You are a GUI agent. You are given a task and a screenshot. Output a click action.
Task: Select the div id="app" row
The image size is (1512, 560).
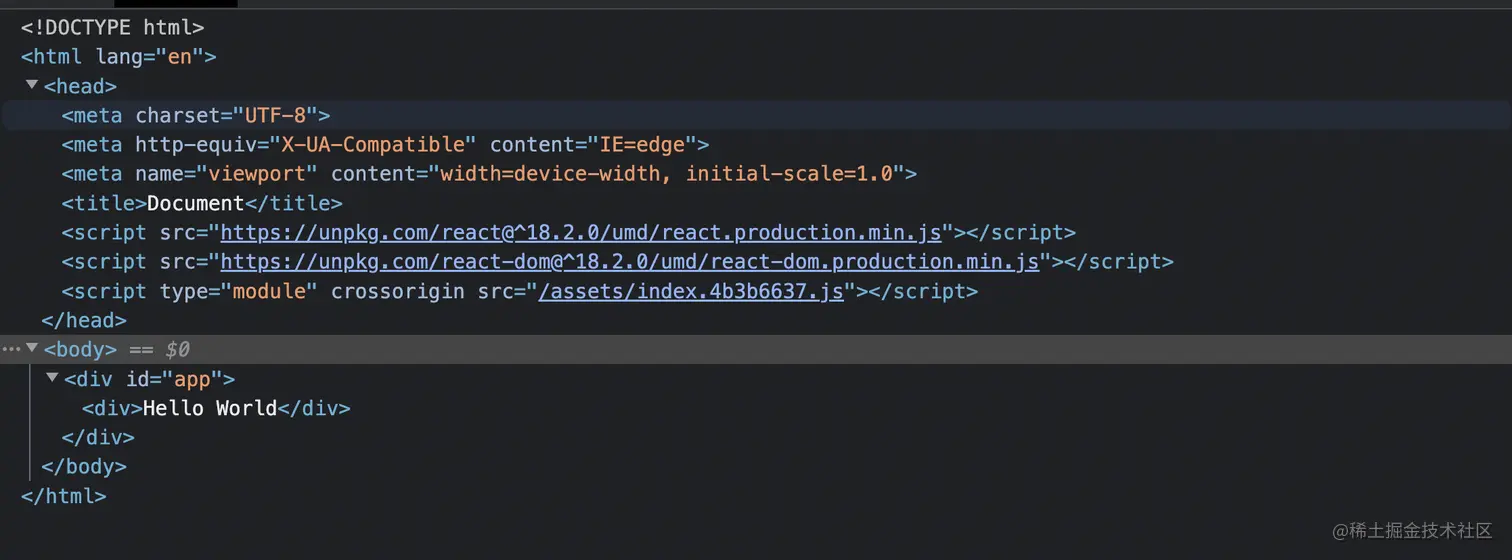[149, 379]
